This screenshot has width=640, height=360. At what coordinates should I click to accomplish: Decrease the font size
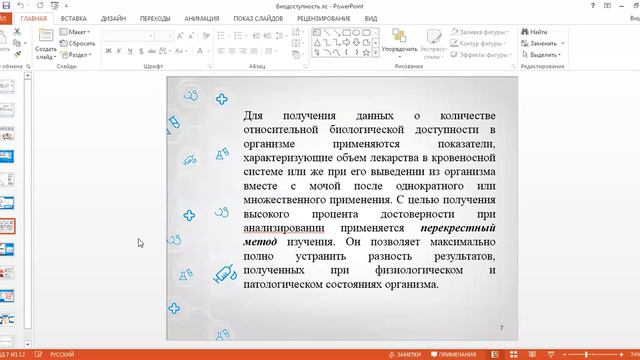point(191,36)
